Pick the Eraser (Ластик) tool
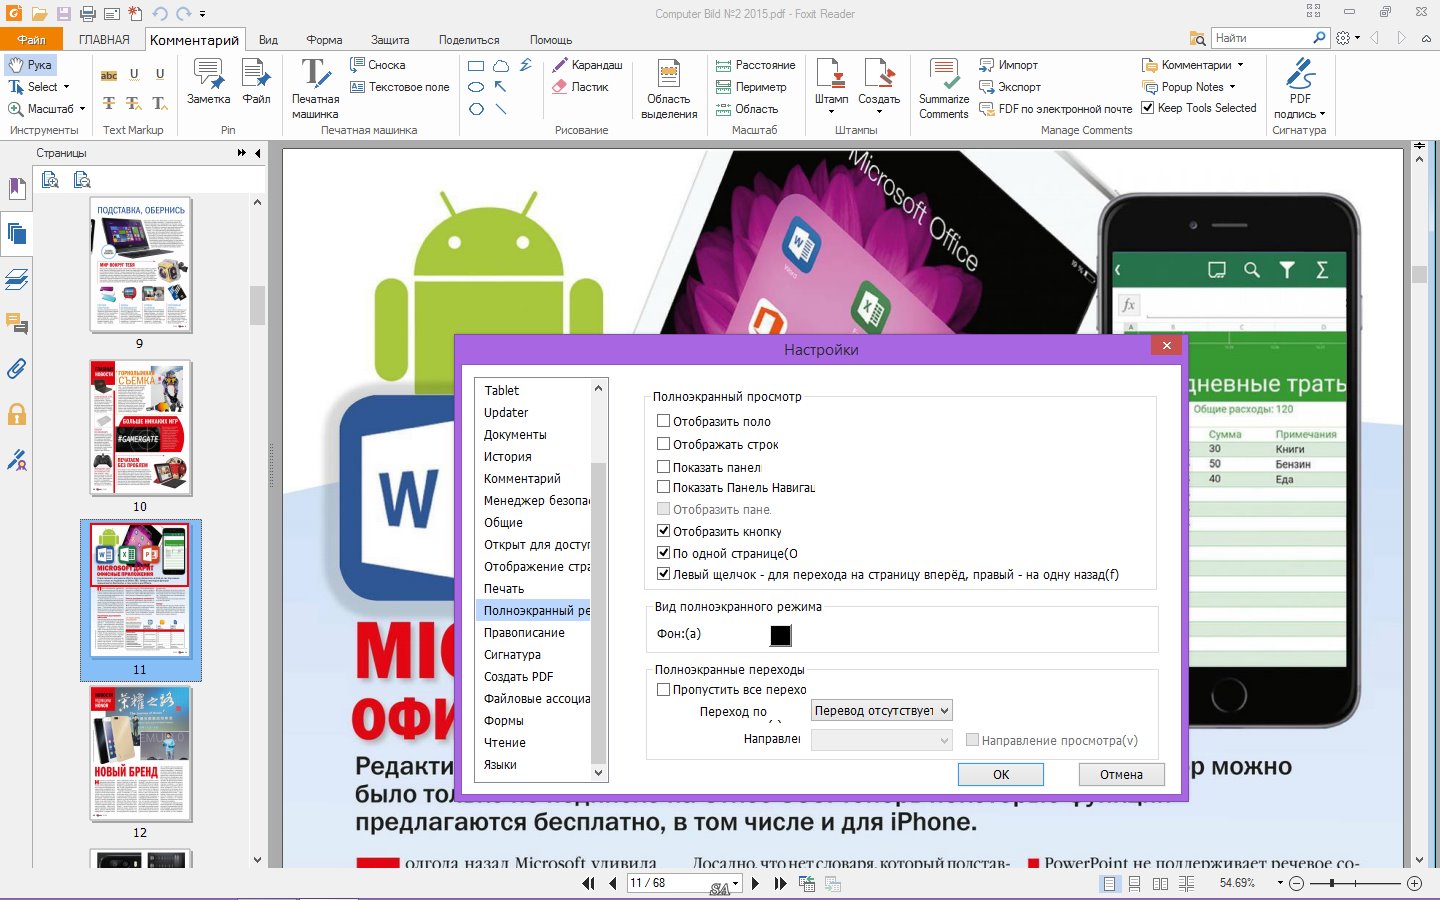Viewport: 1440px width, 900px height. point(580,87)
